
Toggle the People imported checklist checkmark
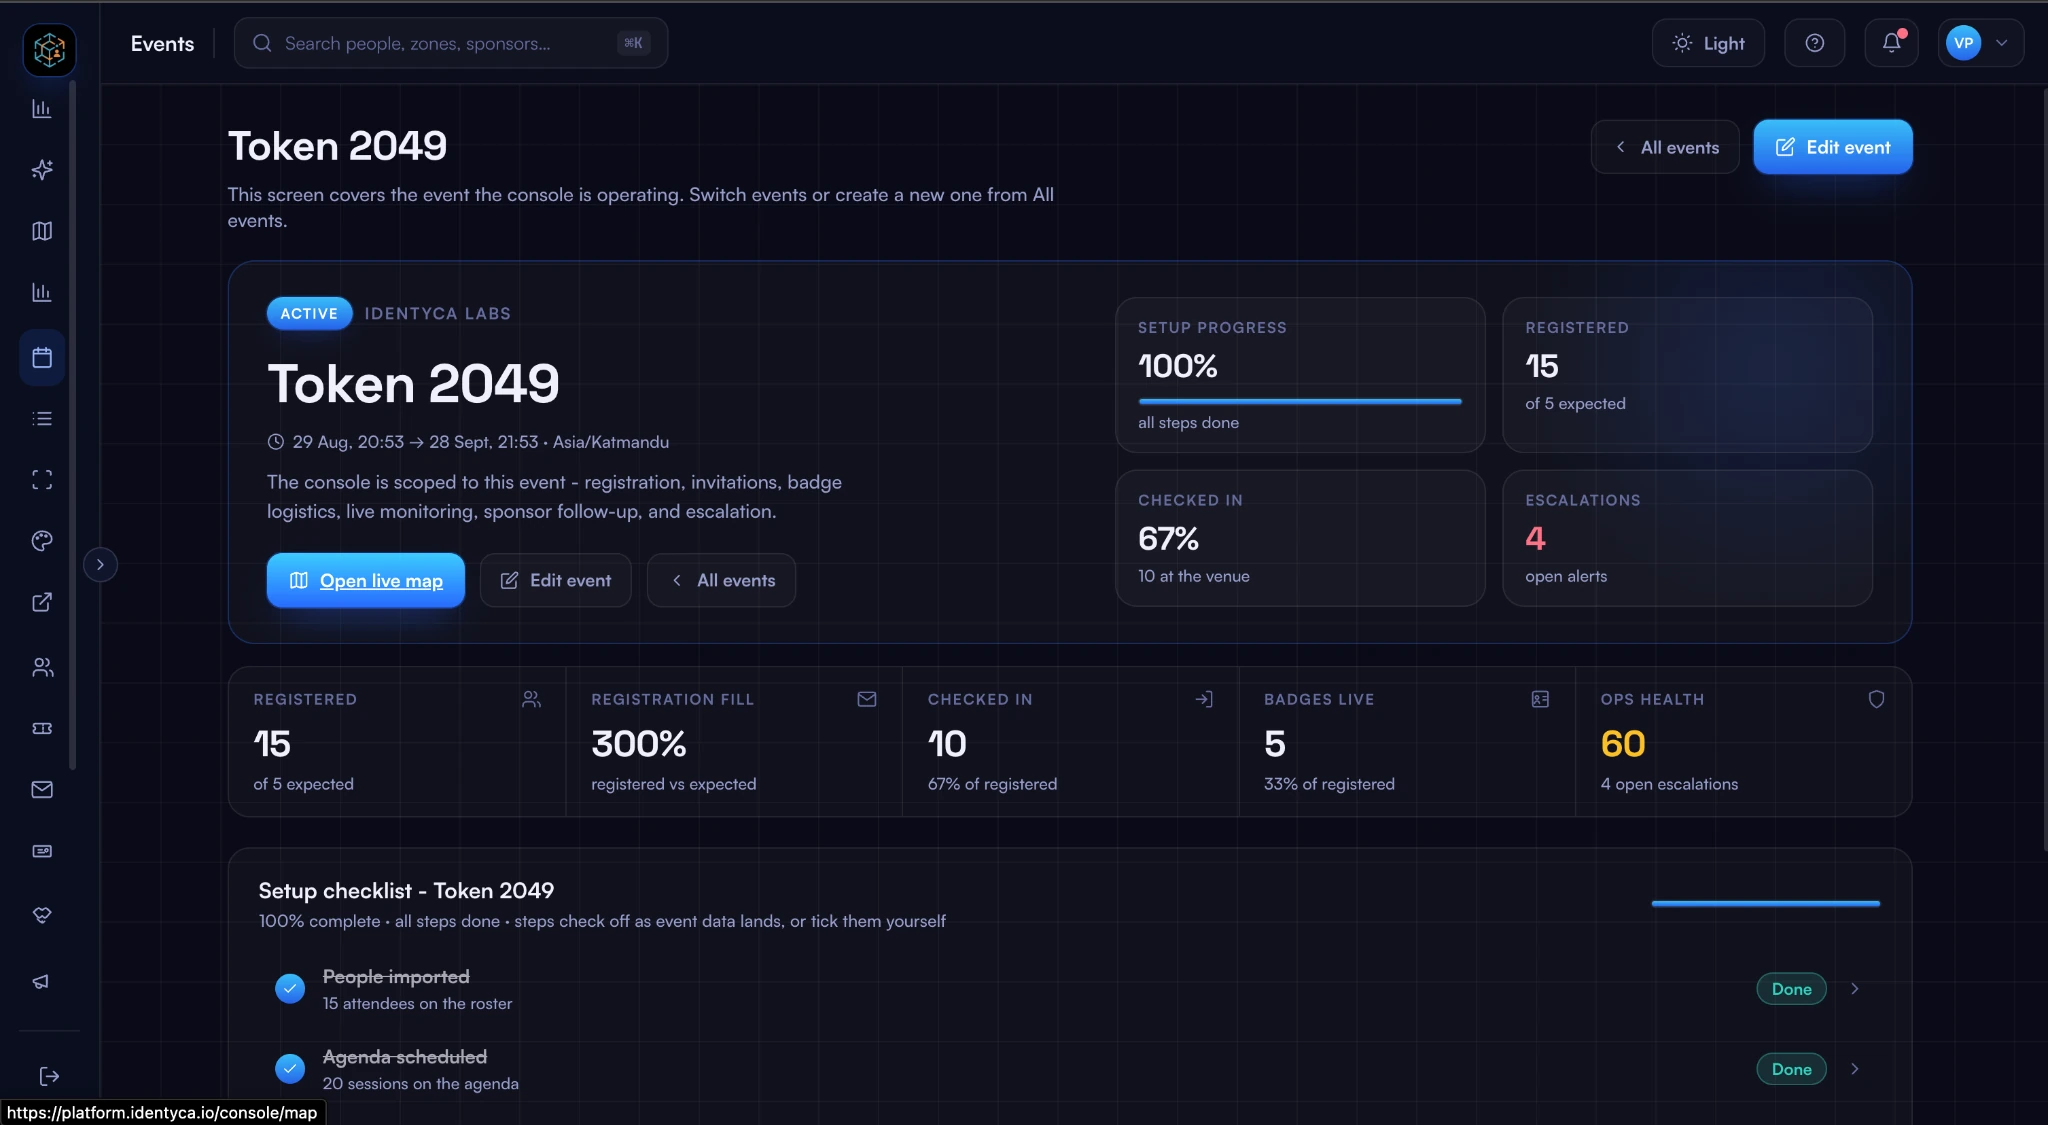(290, 988)
